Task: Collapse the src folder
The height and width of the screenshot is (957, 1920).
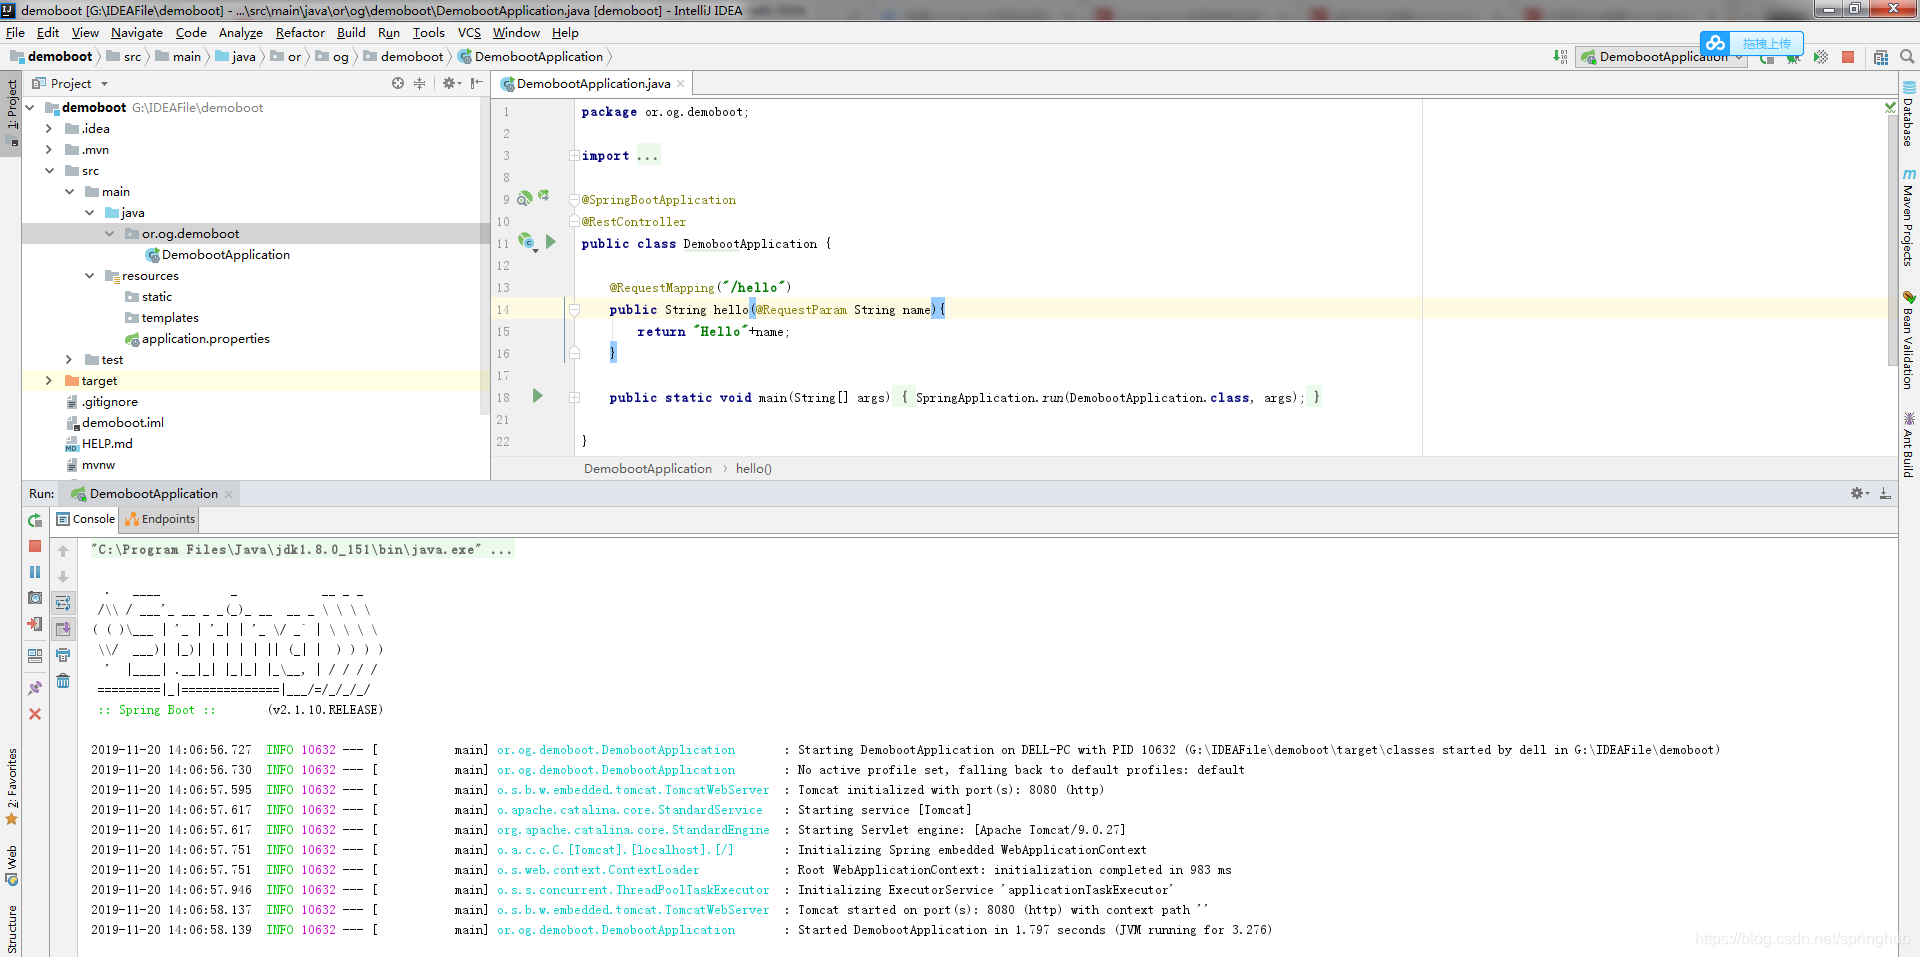Action: pos(49,170)
